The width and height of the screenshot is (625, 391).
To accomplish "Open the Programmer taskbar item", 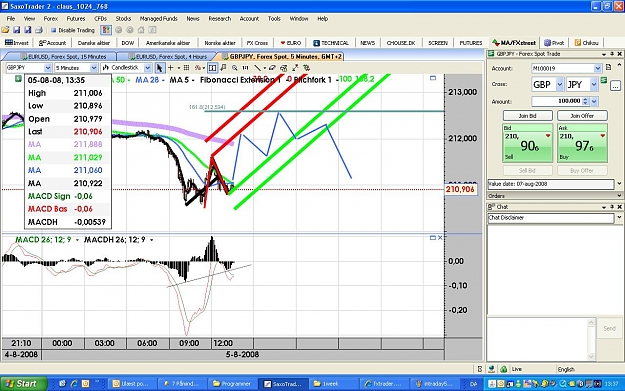I will pos(232,384).
